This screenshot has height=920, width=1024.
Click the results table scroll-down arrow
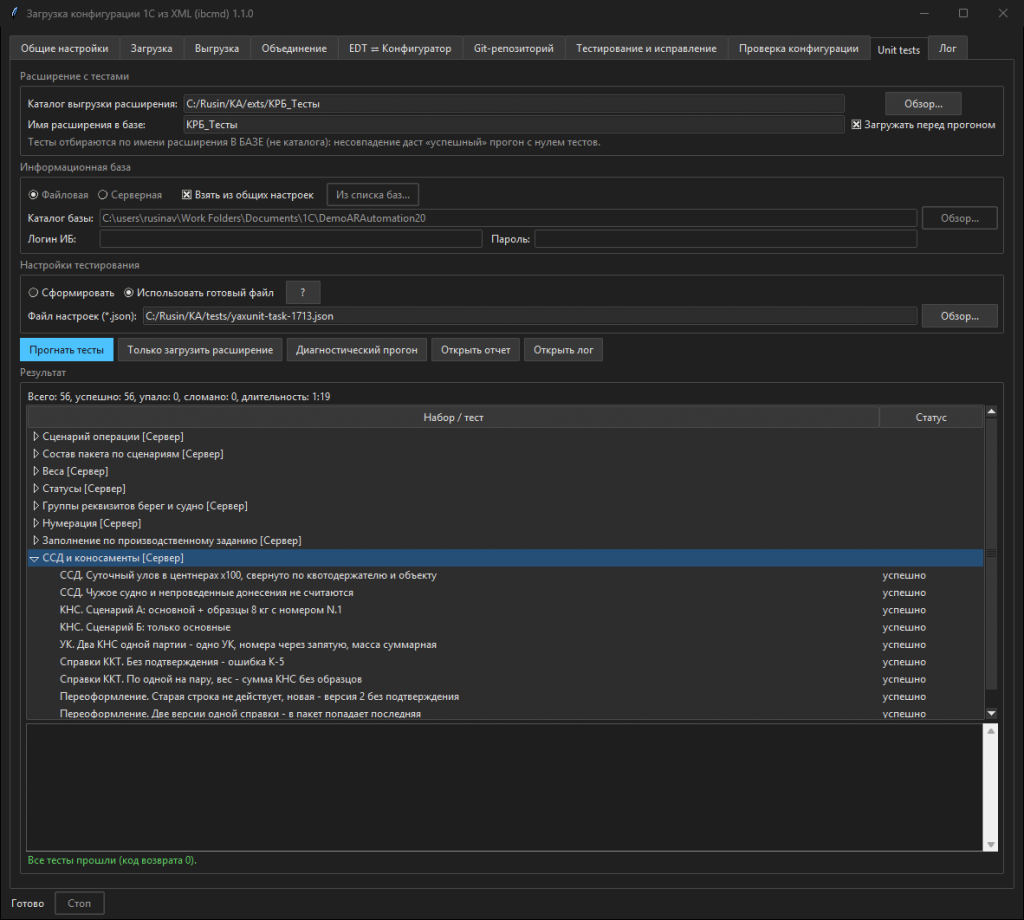[x=991, y=713]
